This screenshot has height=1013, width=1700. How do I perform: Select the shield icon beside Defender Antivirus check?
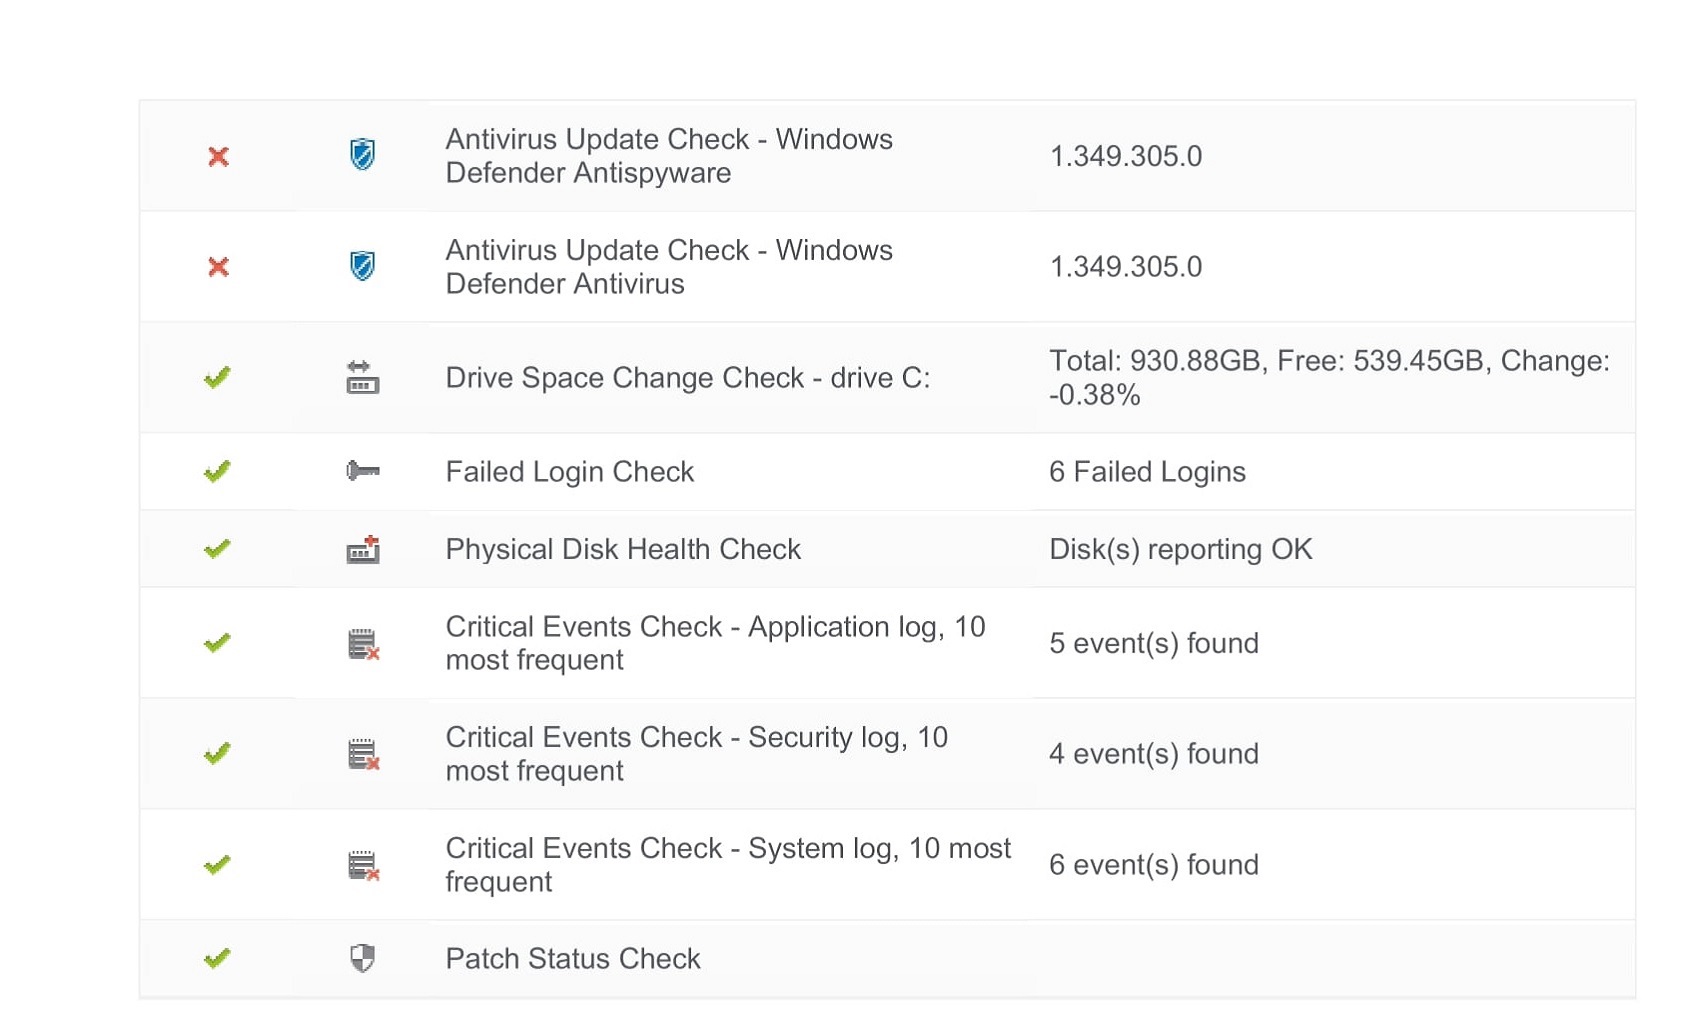362,266
